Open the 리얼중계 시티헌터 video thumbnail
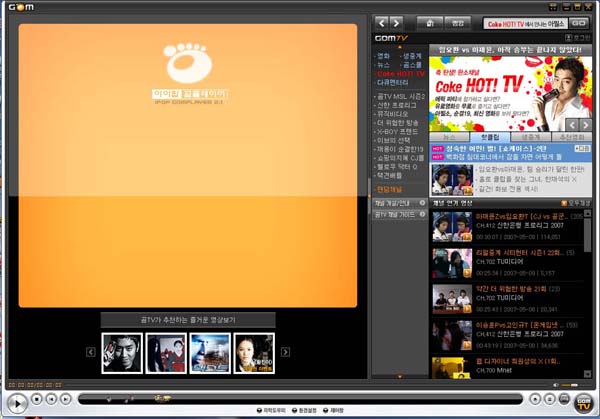 tap(452, 263)
